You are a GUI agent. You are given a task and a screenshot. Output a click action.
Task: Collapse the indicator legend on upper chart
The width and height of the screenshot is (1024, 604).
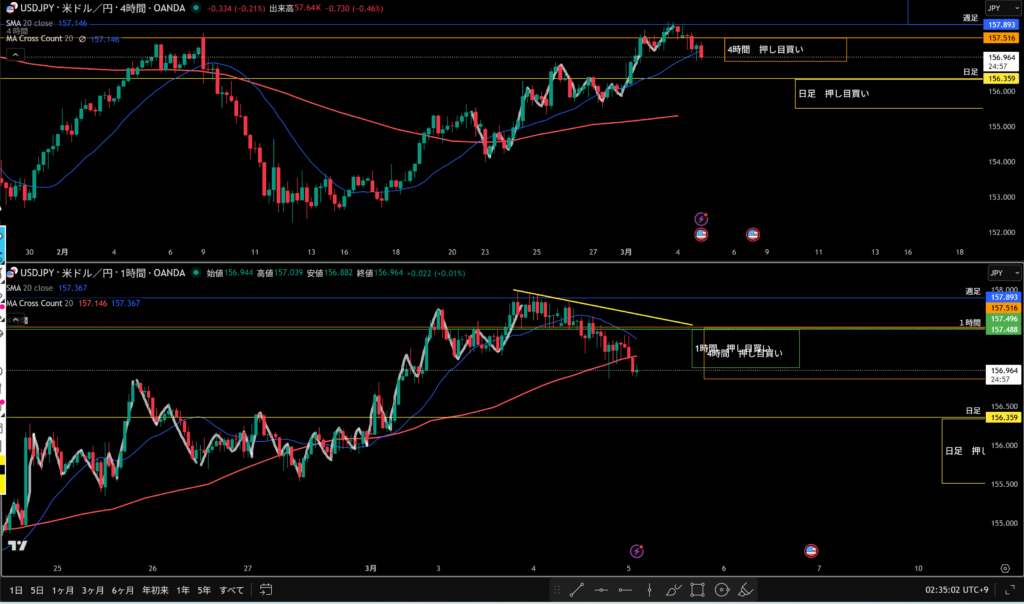pyautogui.click(x=15, y=55)
